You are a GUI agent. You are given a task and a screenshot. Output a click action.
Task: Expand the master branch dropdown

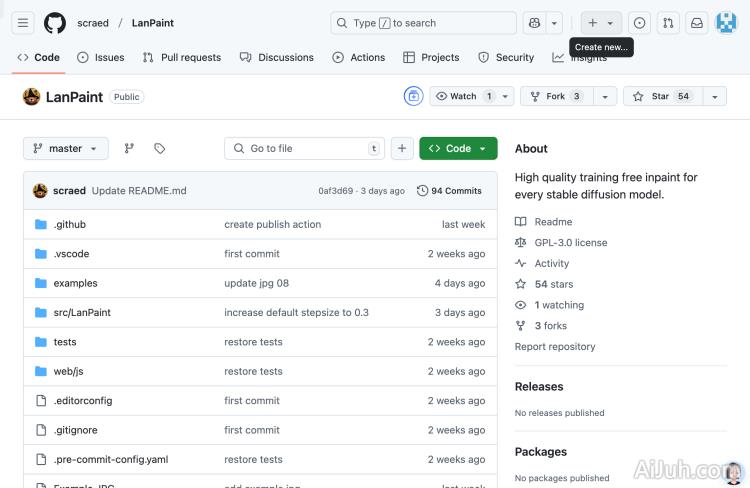pyautogui.click(x=65, y=148)
